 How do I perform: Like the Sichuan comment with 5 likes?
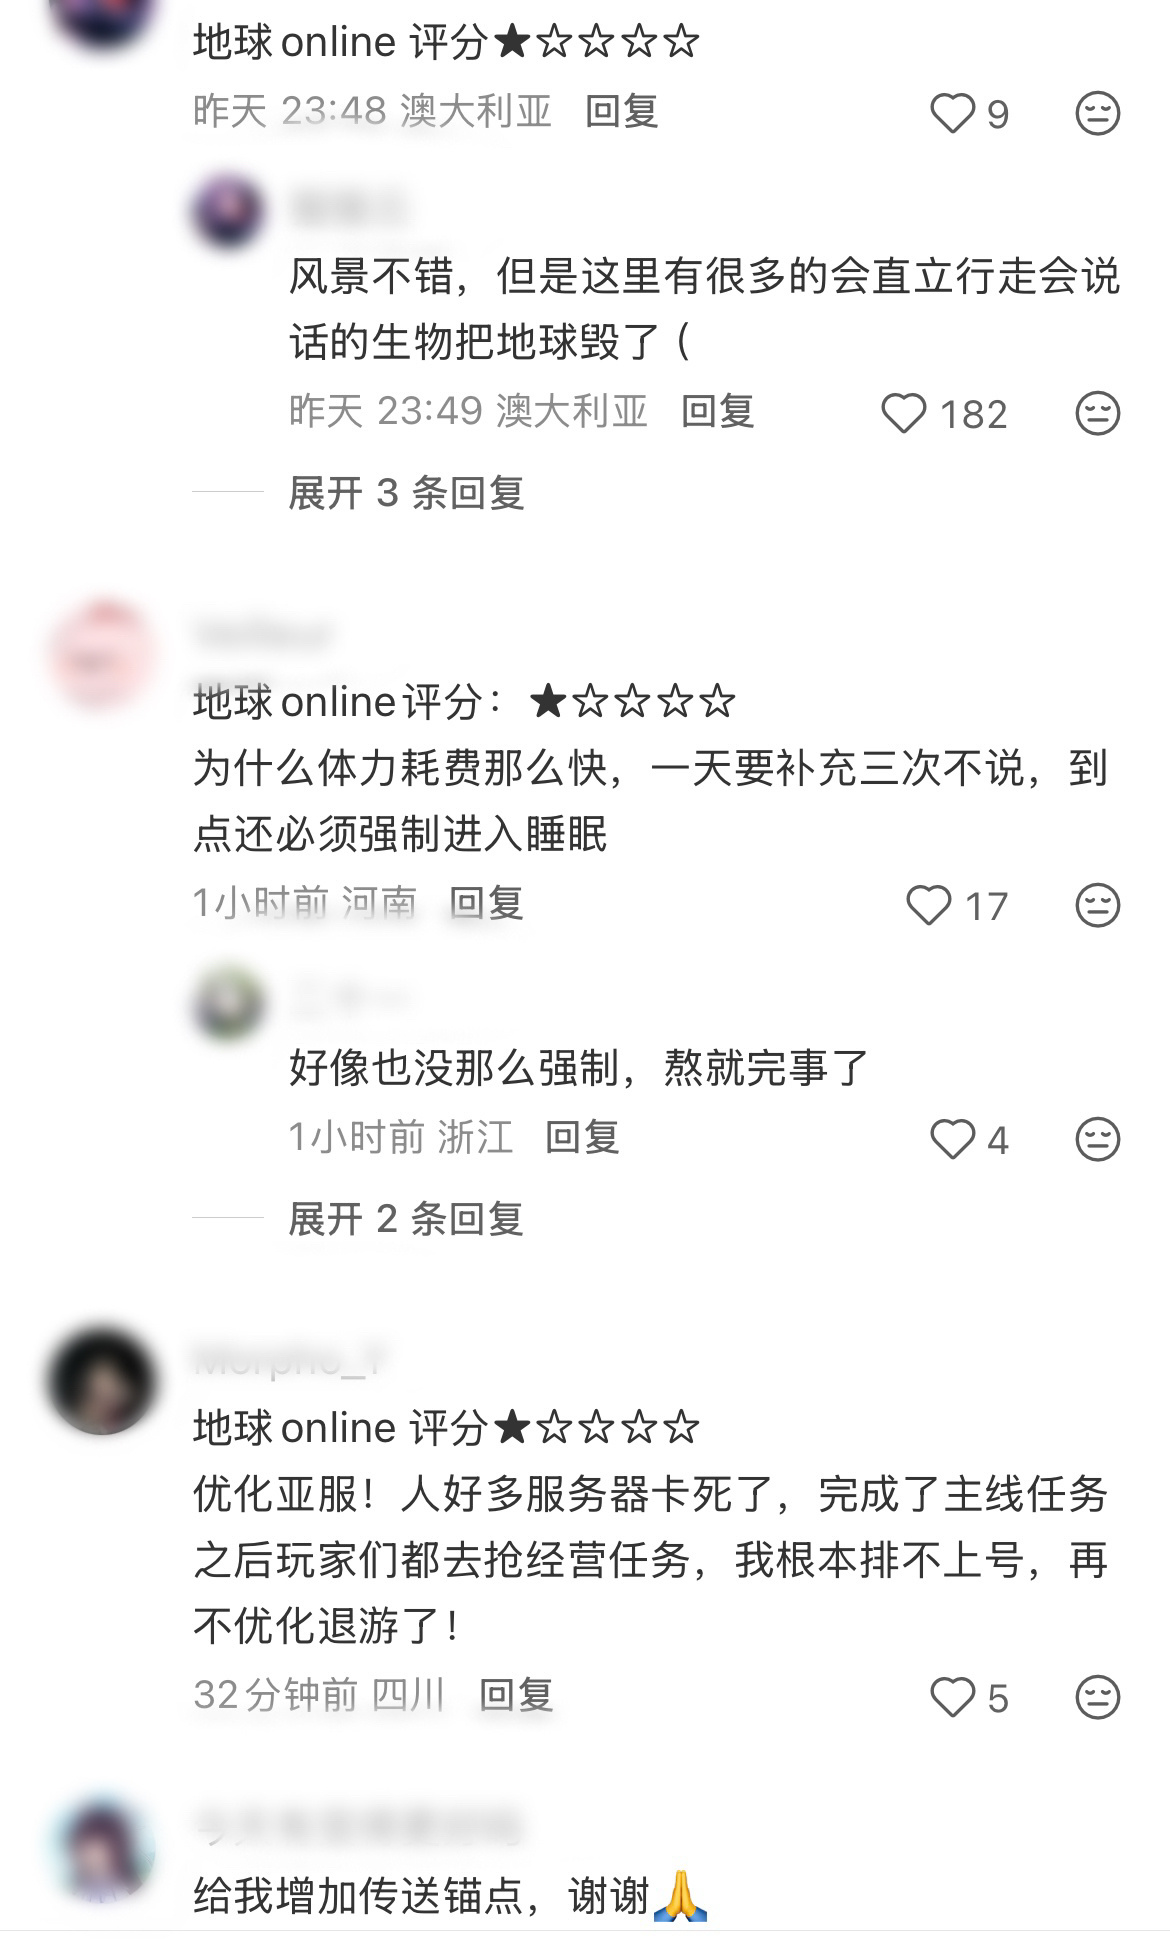pos(952,1697)
